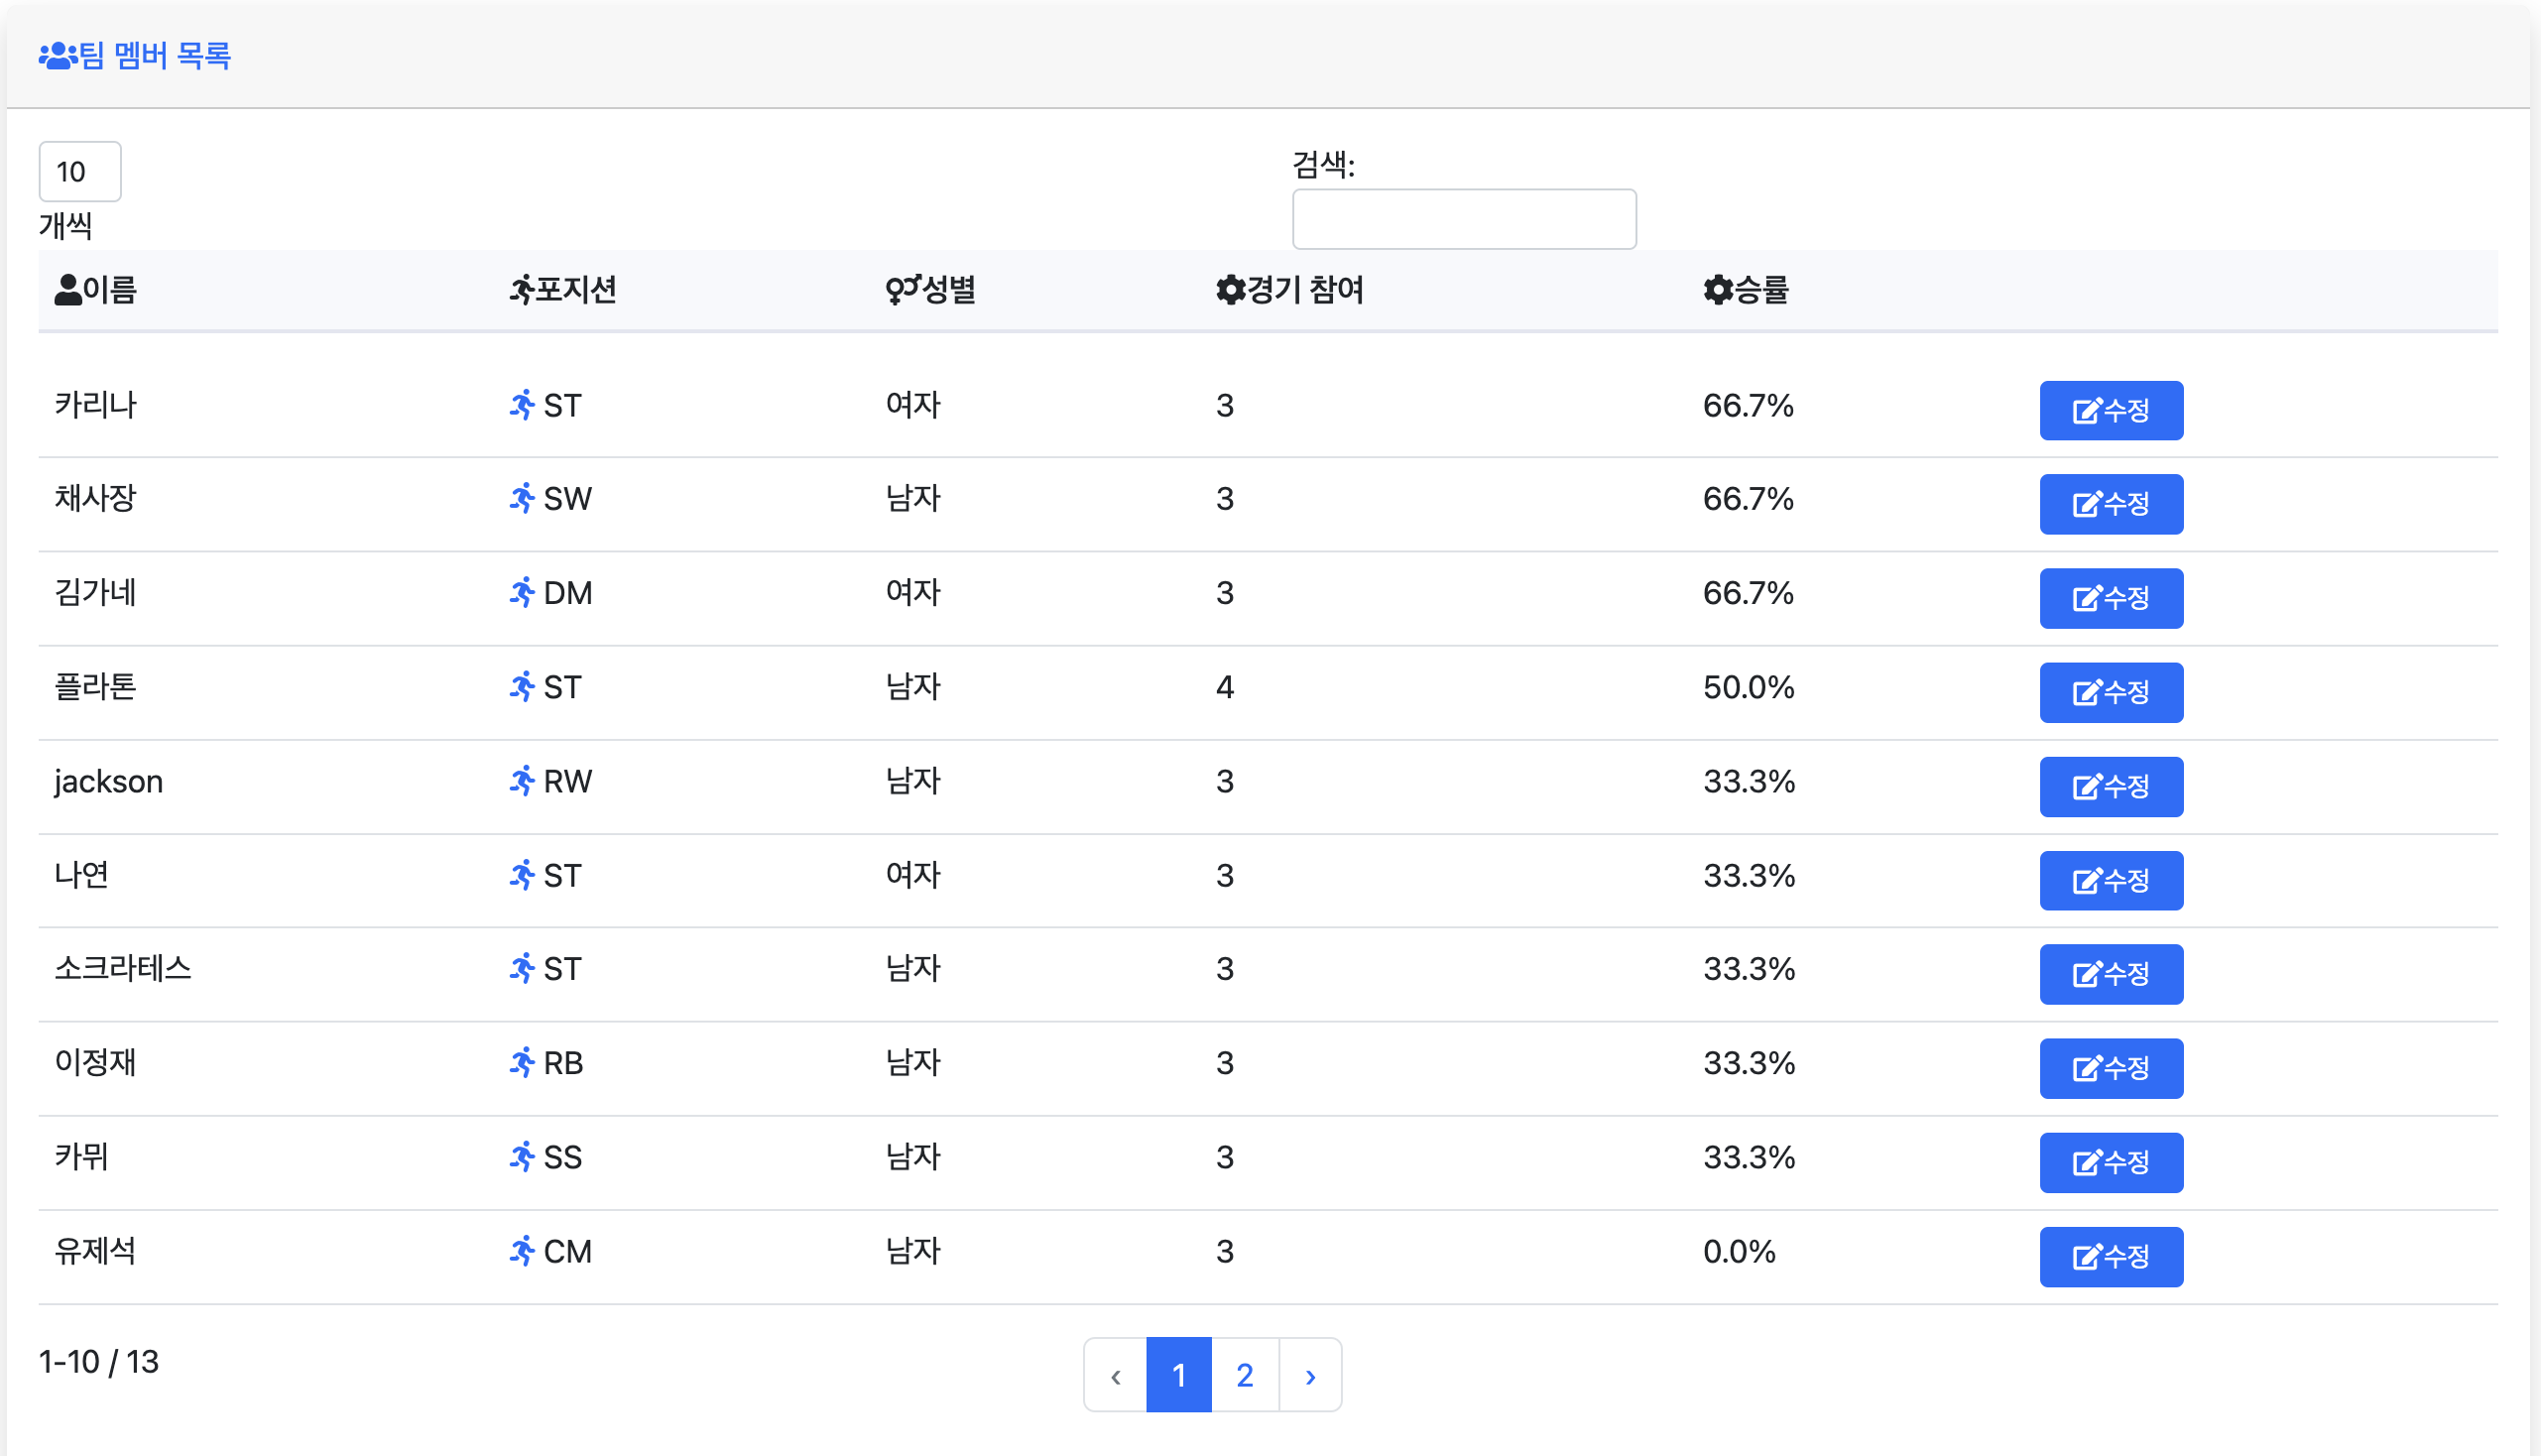2541x1456 pixels.
Task: Click the 50.0% win rate value
Action: [1749, 687]
